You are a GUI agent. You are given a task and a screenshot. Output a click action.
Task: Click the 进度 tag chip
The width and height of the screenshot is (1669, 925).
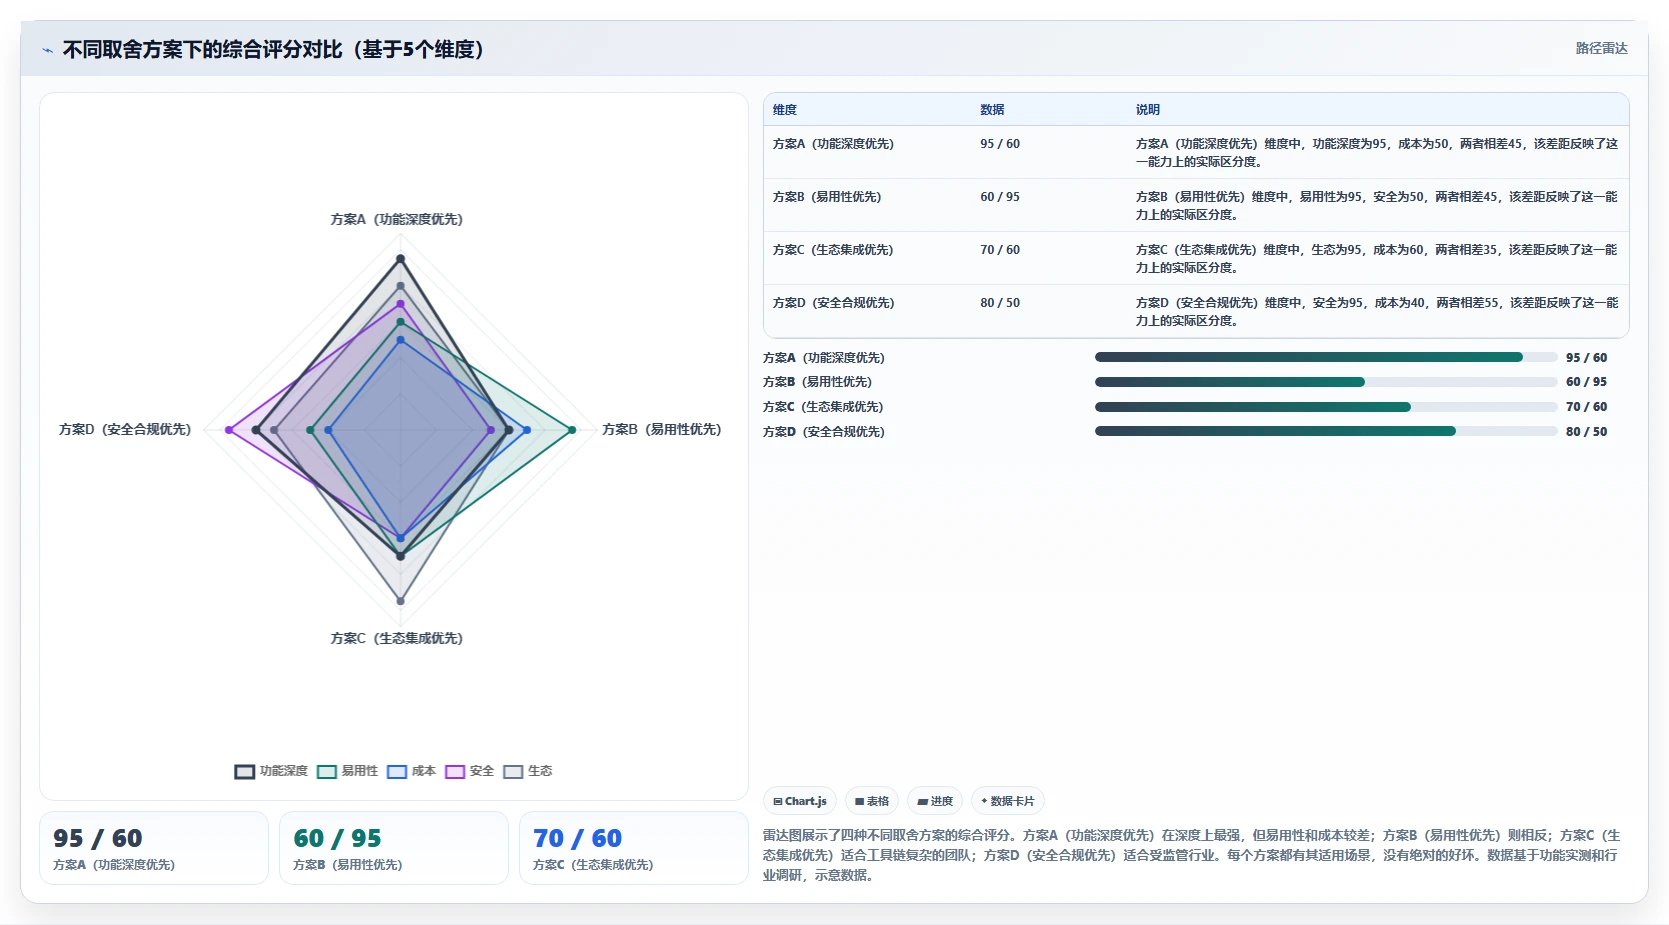[x=935, y=801]
